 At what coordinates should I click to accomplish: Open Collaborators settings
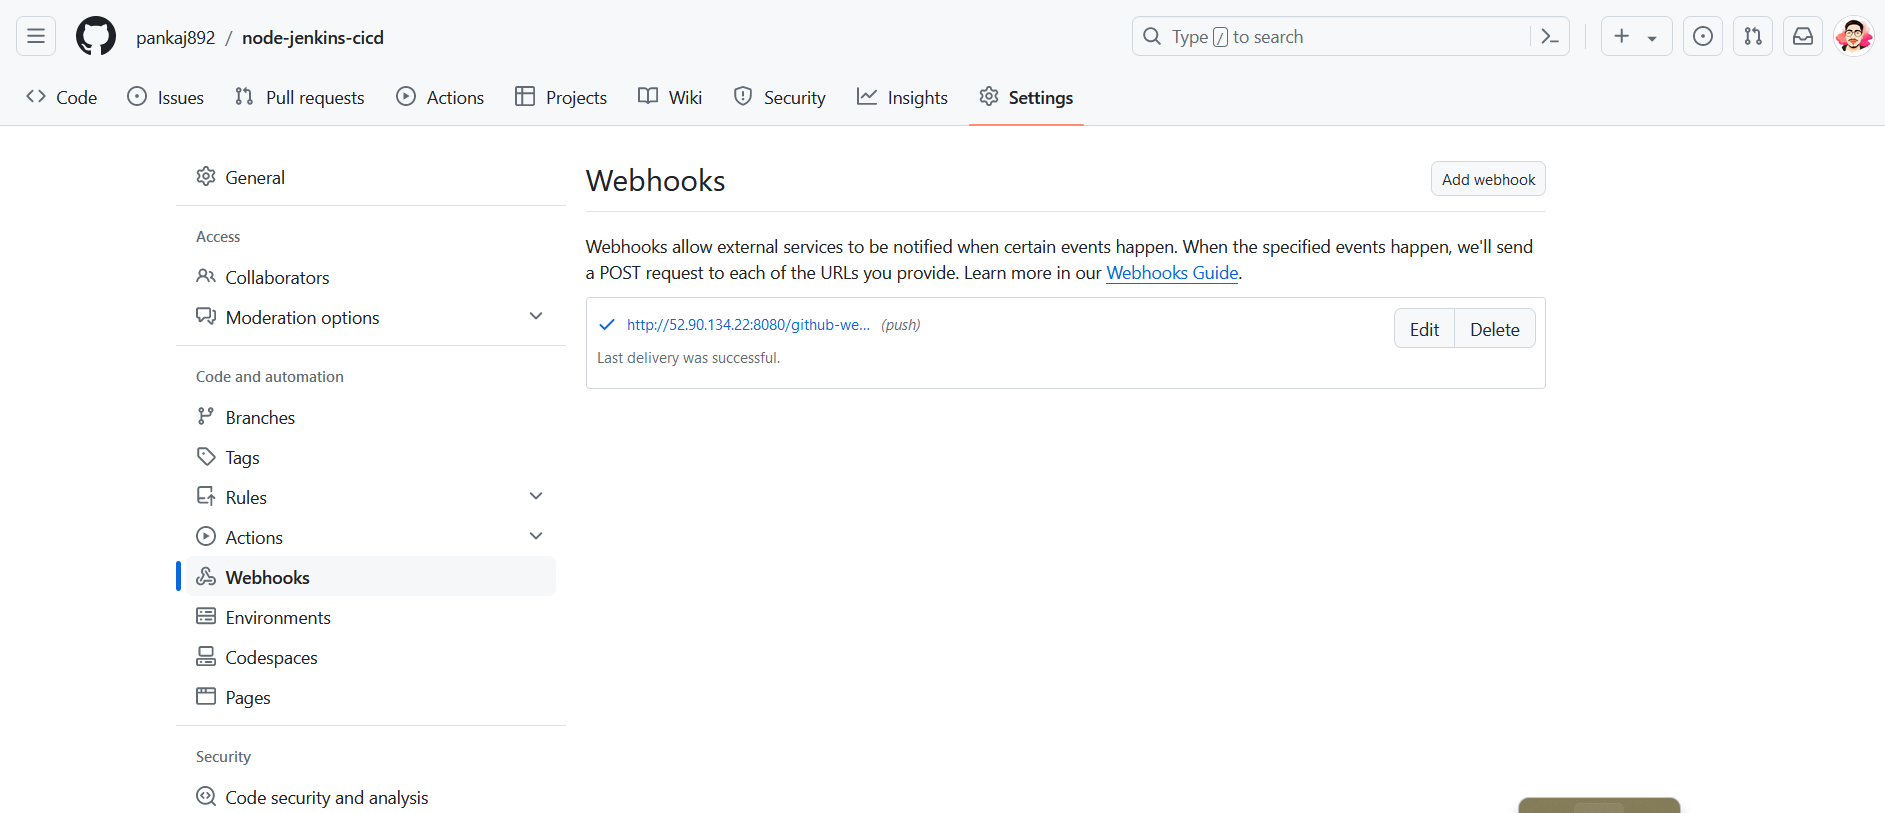pos(371,277)
